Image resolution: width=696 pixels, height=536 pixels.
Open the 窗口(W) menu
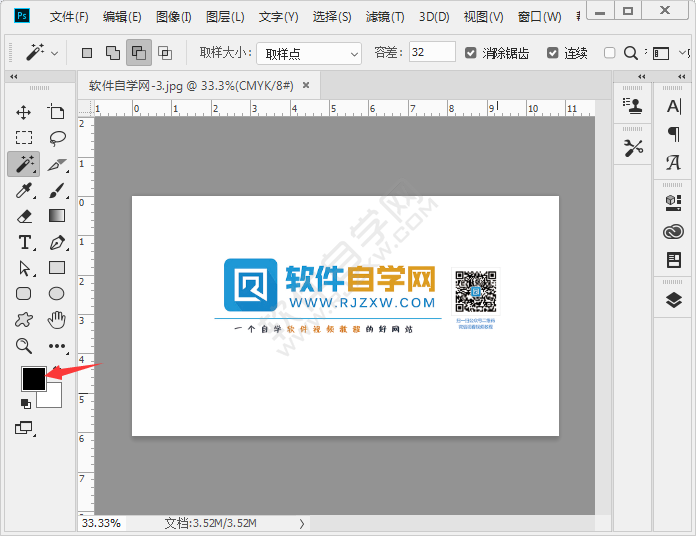pyautogui.click(x=539, y=17)
